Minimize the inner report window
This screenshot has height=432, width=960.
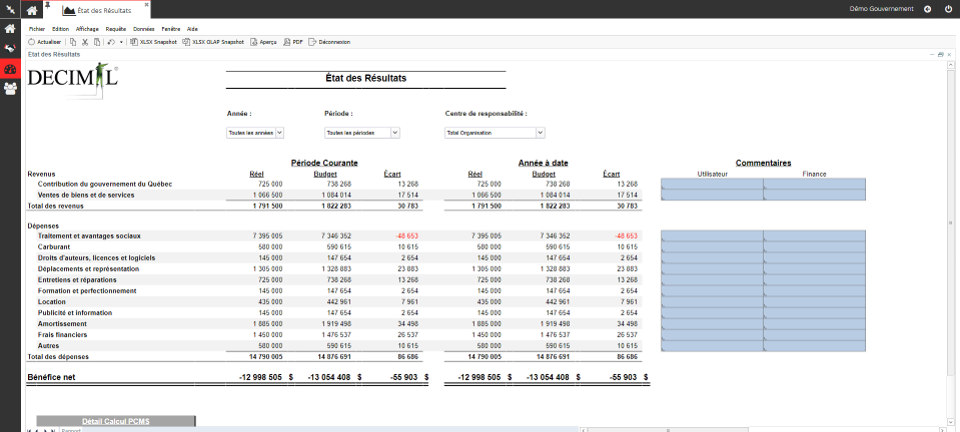(932, 54)
